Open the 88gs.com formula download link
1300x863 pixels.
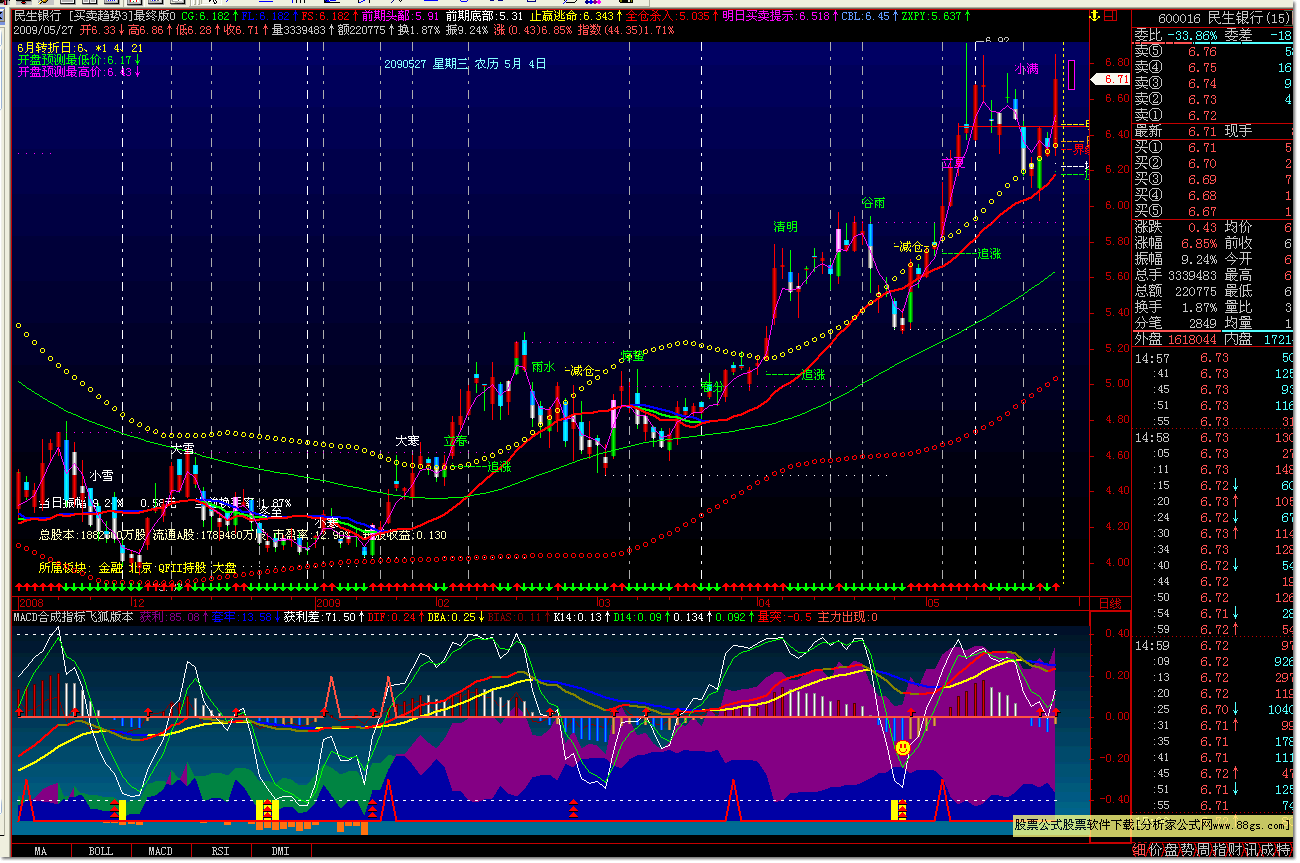pyautogui.click(x=1153, y=826)
